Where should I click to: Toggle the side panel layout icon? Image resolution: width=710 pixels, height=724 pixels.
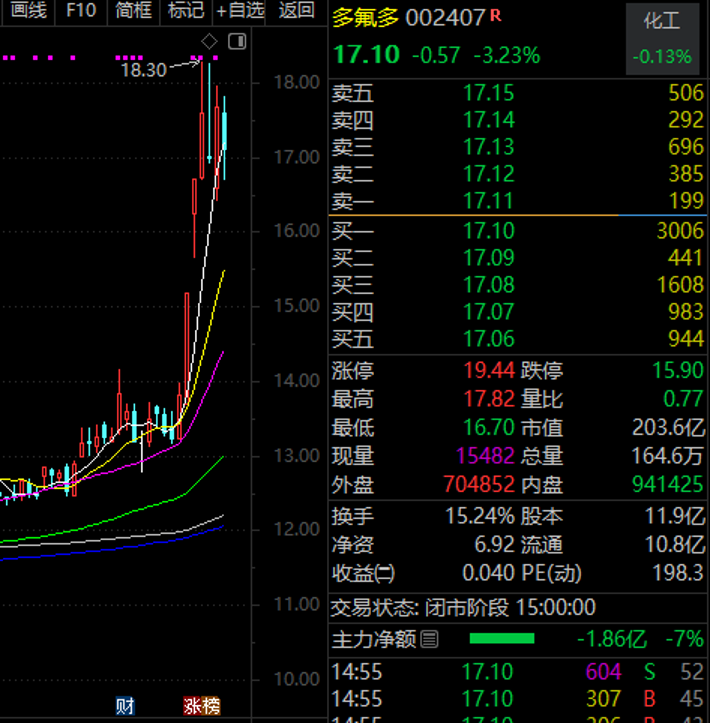tap(237, 41)
